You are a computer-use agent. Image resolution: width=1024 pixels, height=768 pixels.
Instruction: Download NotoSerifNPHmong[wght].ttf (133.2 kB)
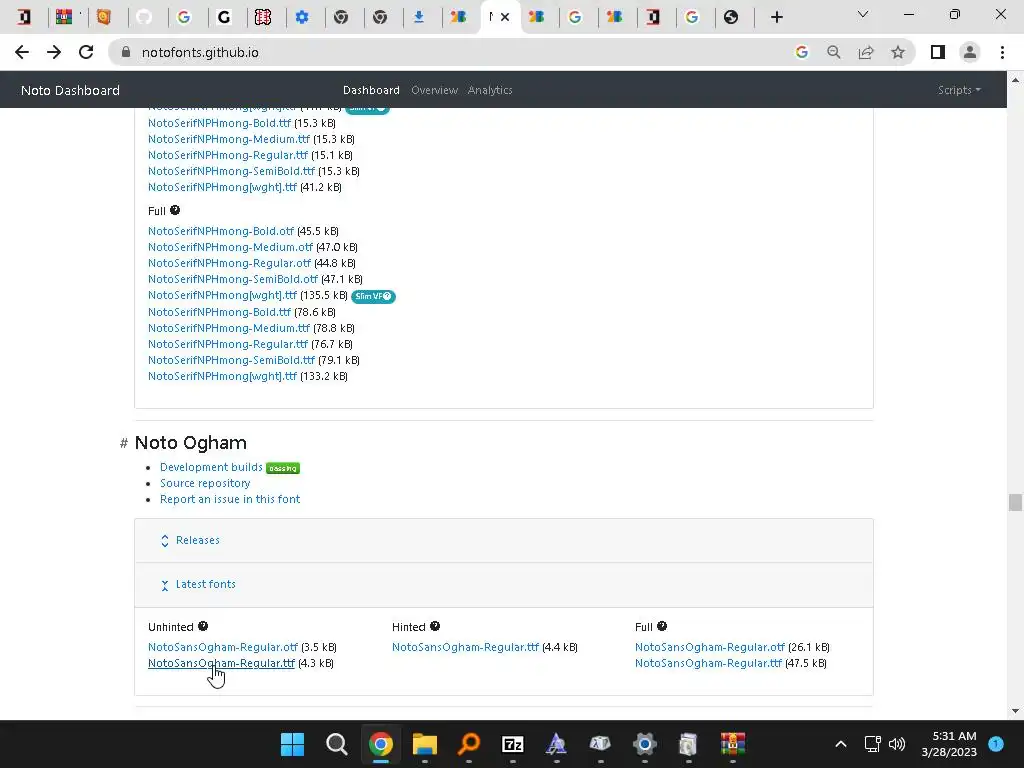(222, 376)
